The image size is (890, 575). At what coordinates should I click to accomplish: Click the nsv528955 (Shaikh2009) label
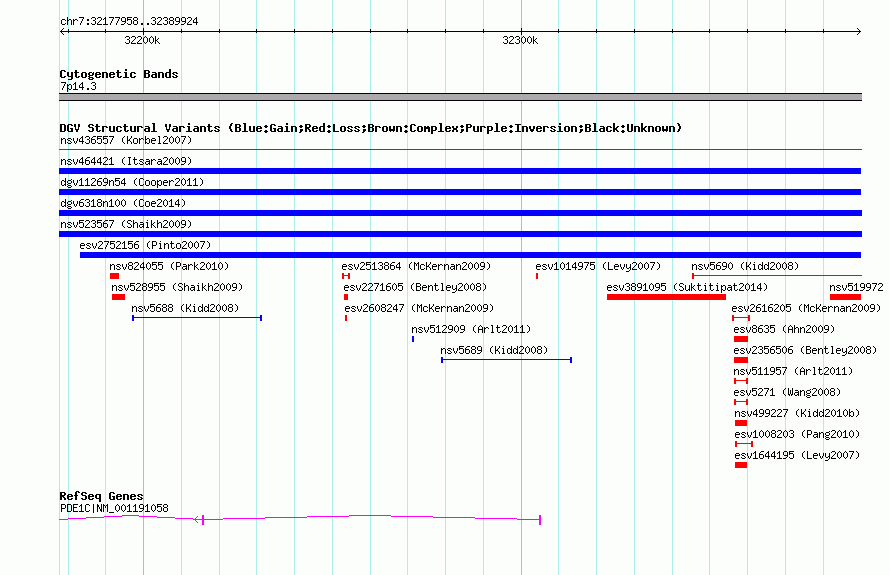point(177,287)
